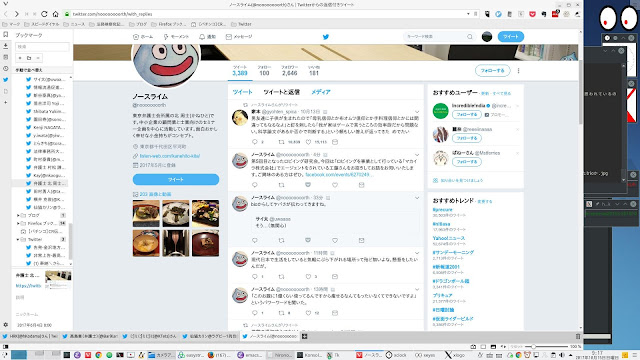Follow ノースライム with フォローする button

pos(493,71)
